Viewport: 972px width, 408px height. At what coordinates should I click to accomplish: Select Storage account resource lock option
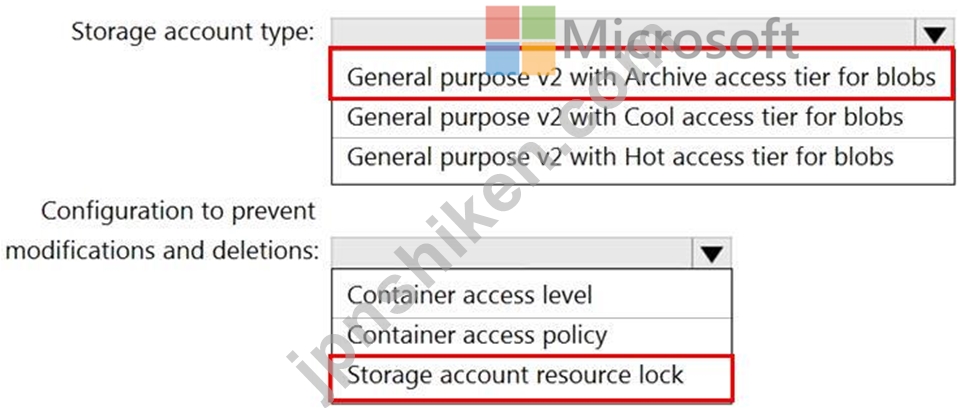point(532,376)
